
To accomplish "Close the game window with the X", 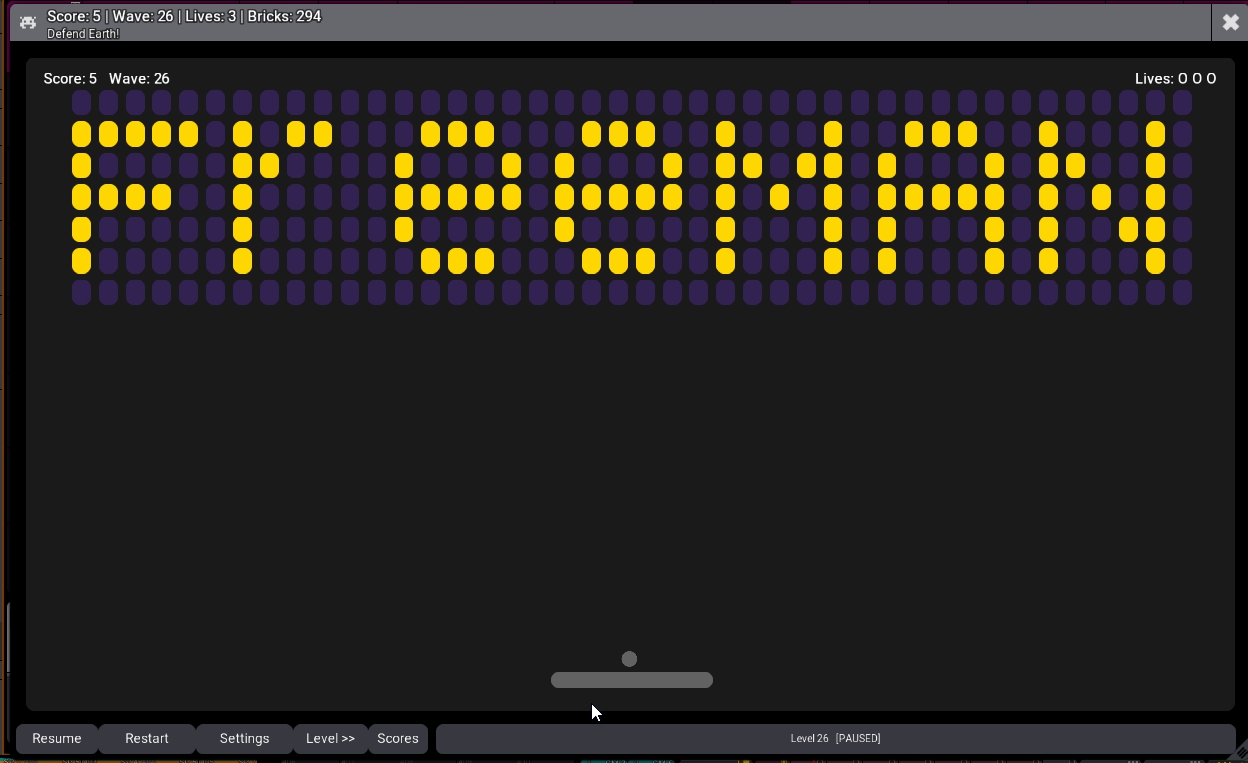I will (x=1230, y=22).
